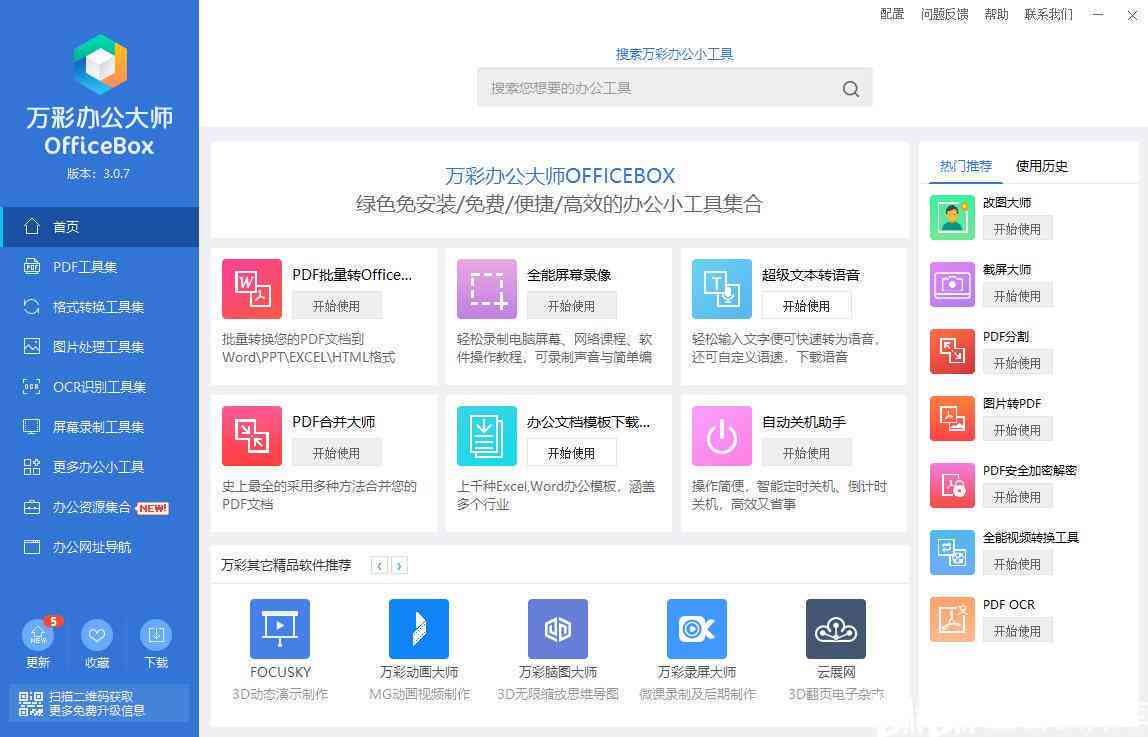Open the 帮助 help menu

pyautogui.click(x=996, y=14)
